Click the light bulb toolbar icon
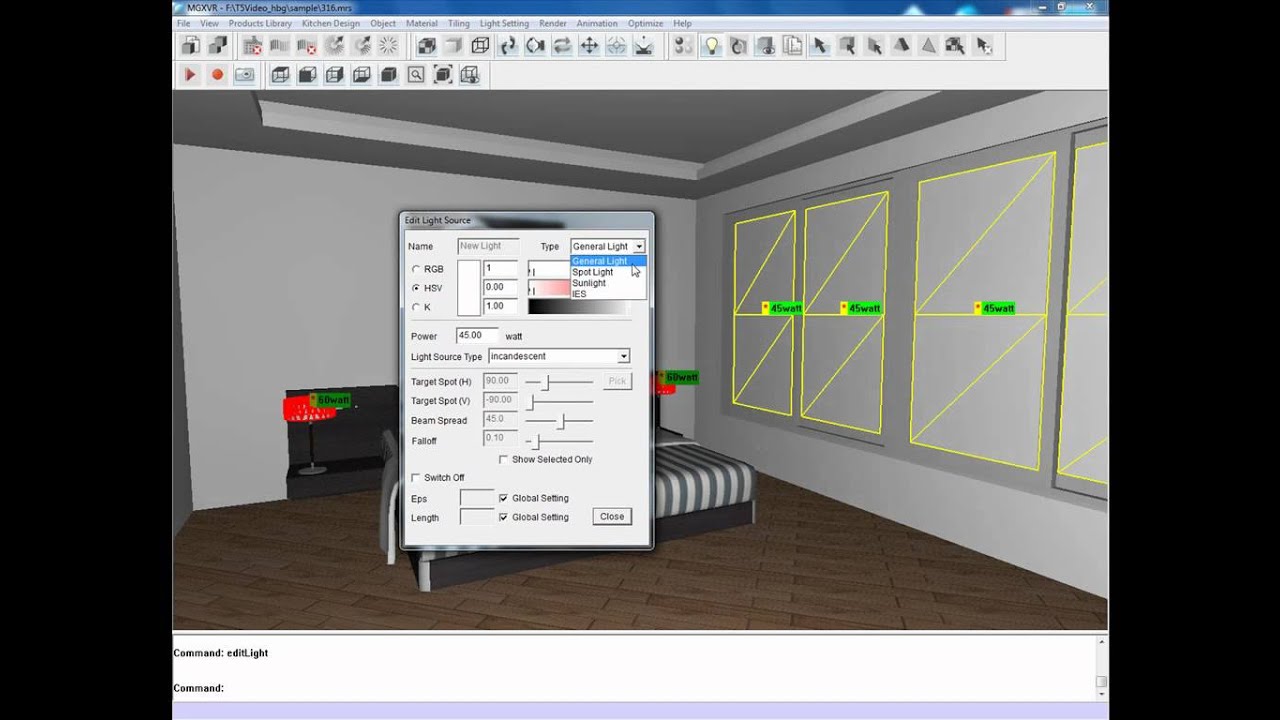 coord(711,45)
